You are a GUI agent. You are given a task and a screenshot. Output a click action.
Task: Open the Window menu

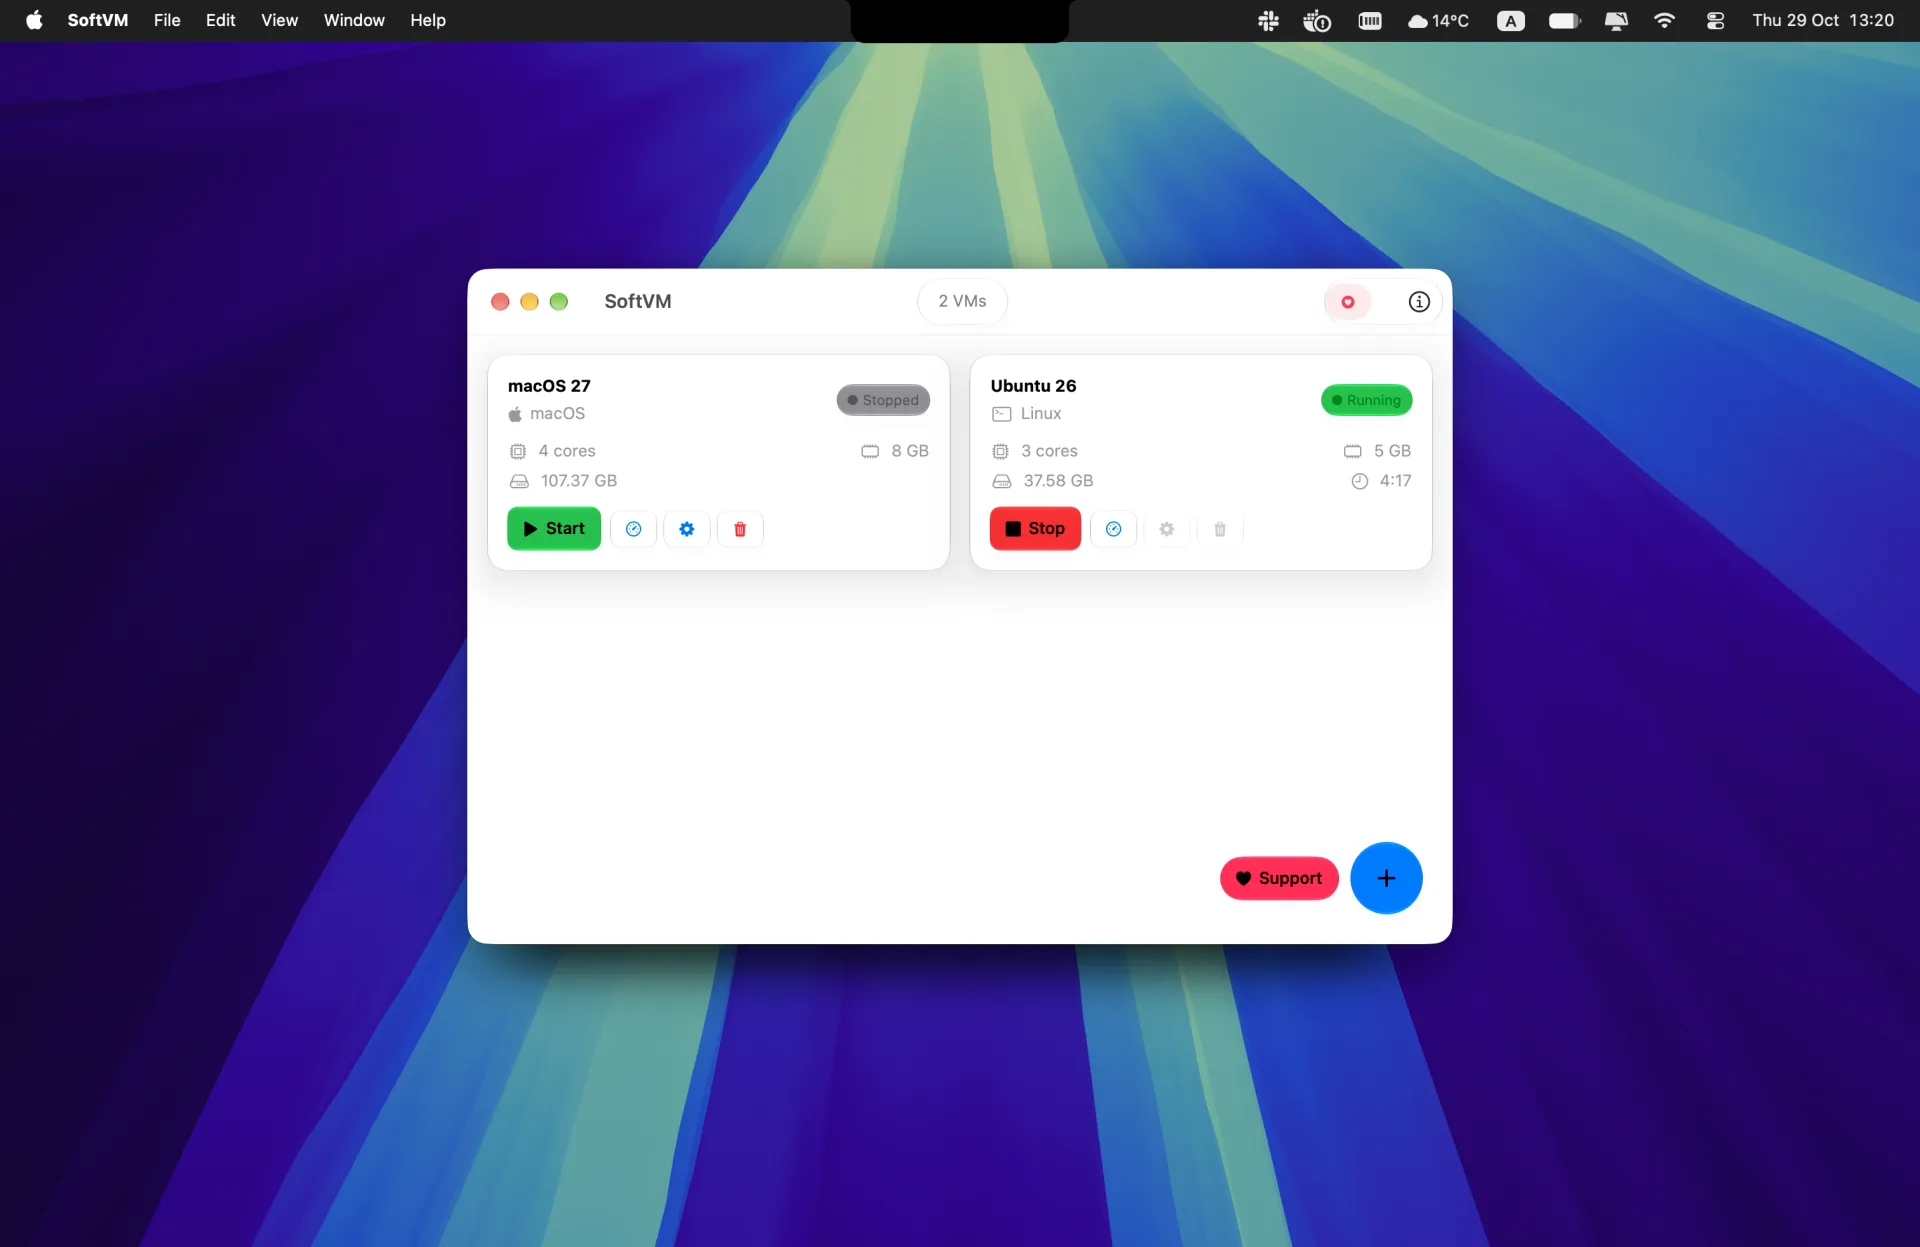click(x=354, y=20)
